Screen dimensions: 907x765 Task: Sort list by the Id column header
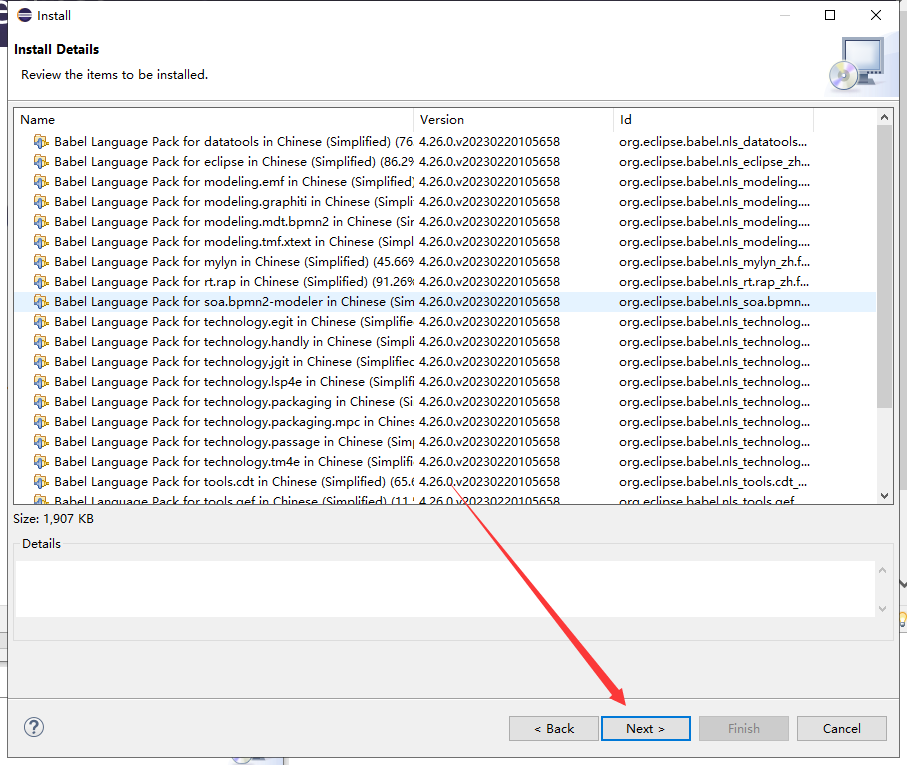tap(713, 120)
